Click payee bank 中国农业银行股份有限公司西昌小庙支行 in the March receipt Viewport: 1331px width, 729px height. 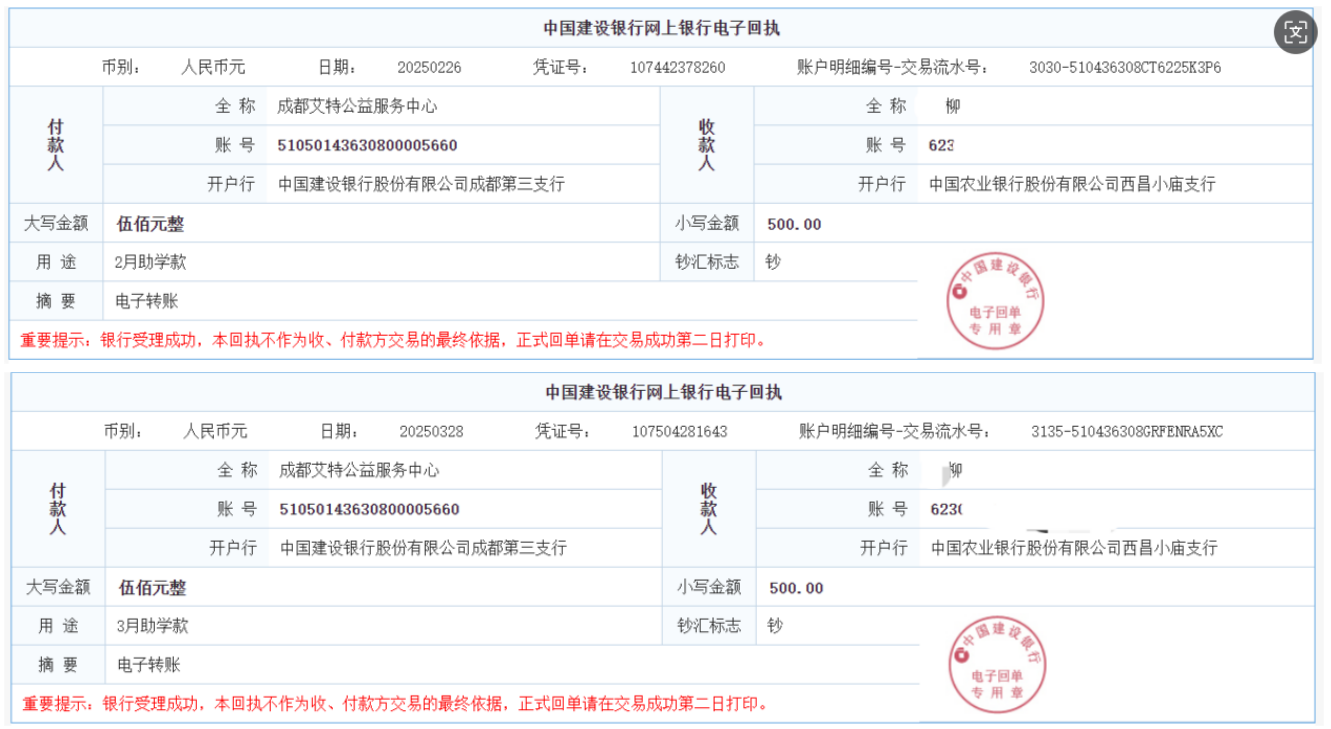pos(1074,548)
